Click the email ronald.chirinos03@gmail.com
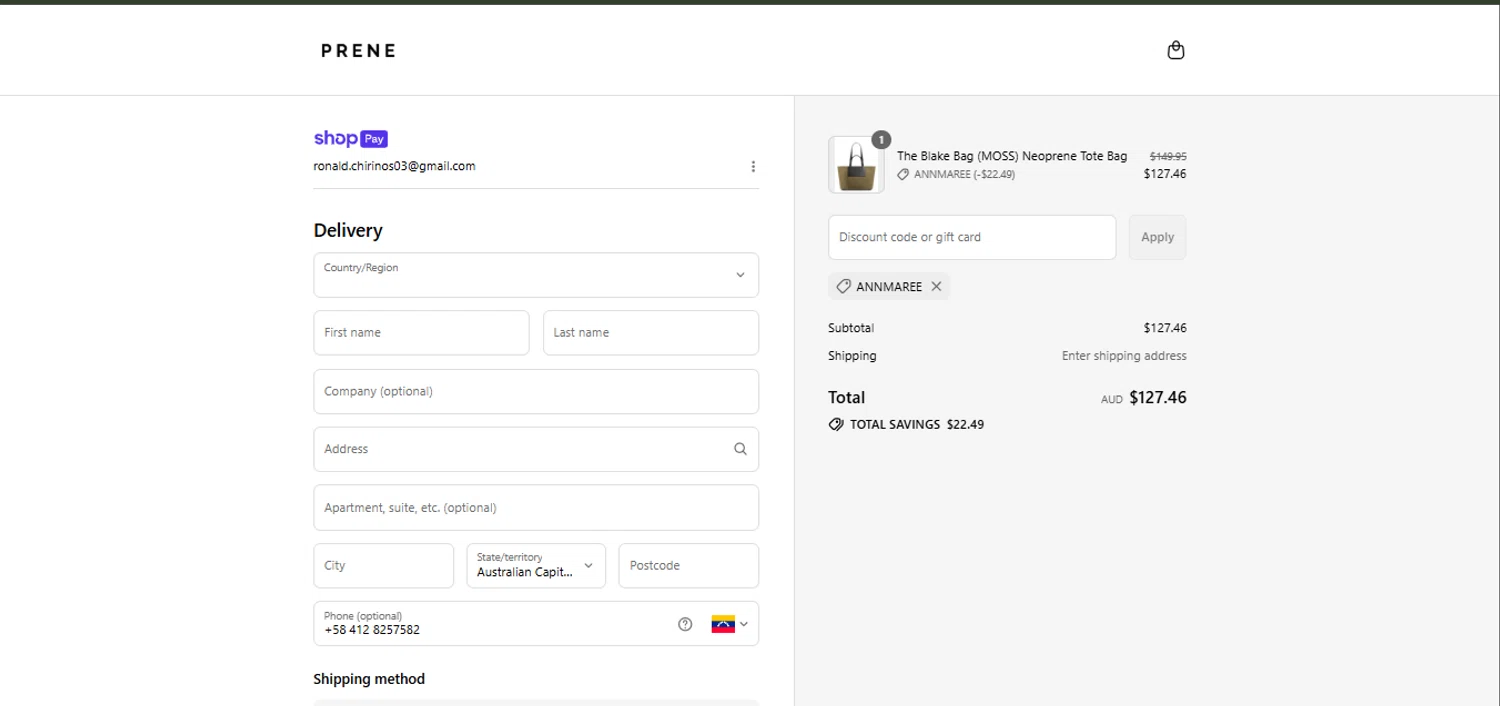Screen dimensions: 1500x706 coord(395,166)
